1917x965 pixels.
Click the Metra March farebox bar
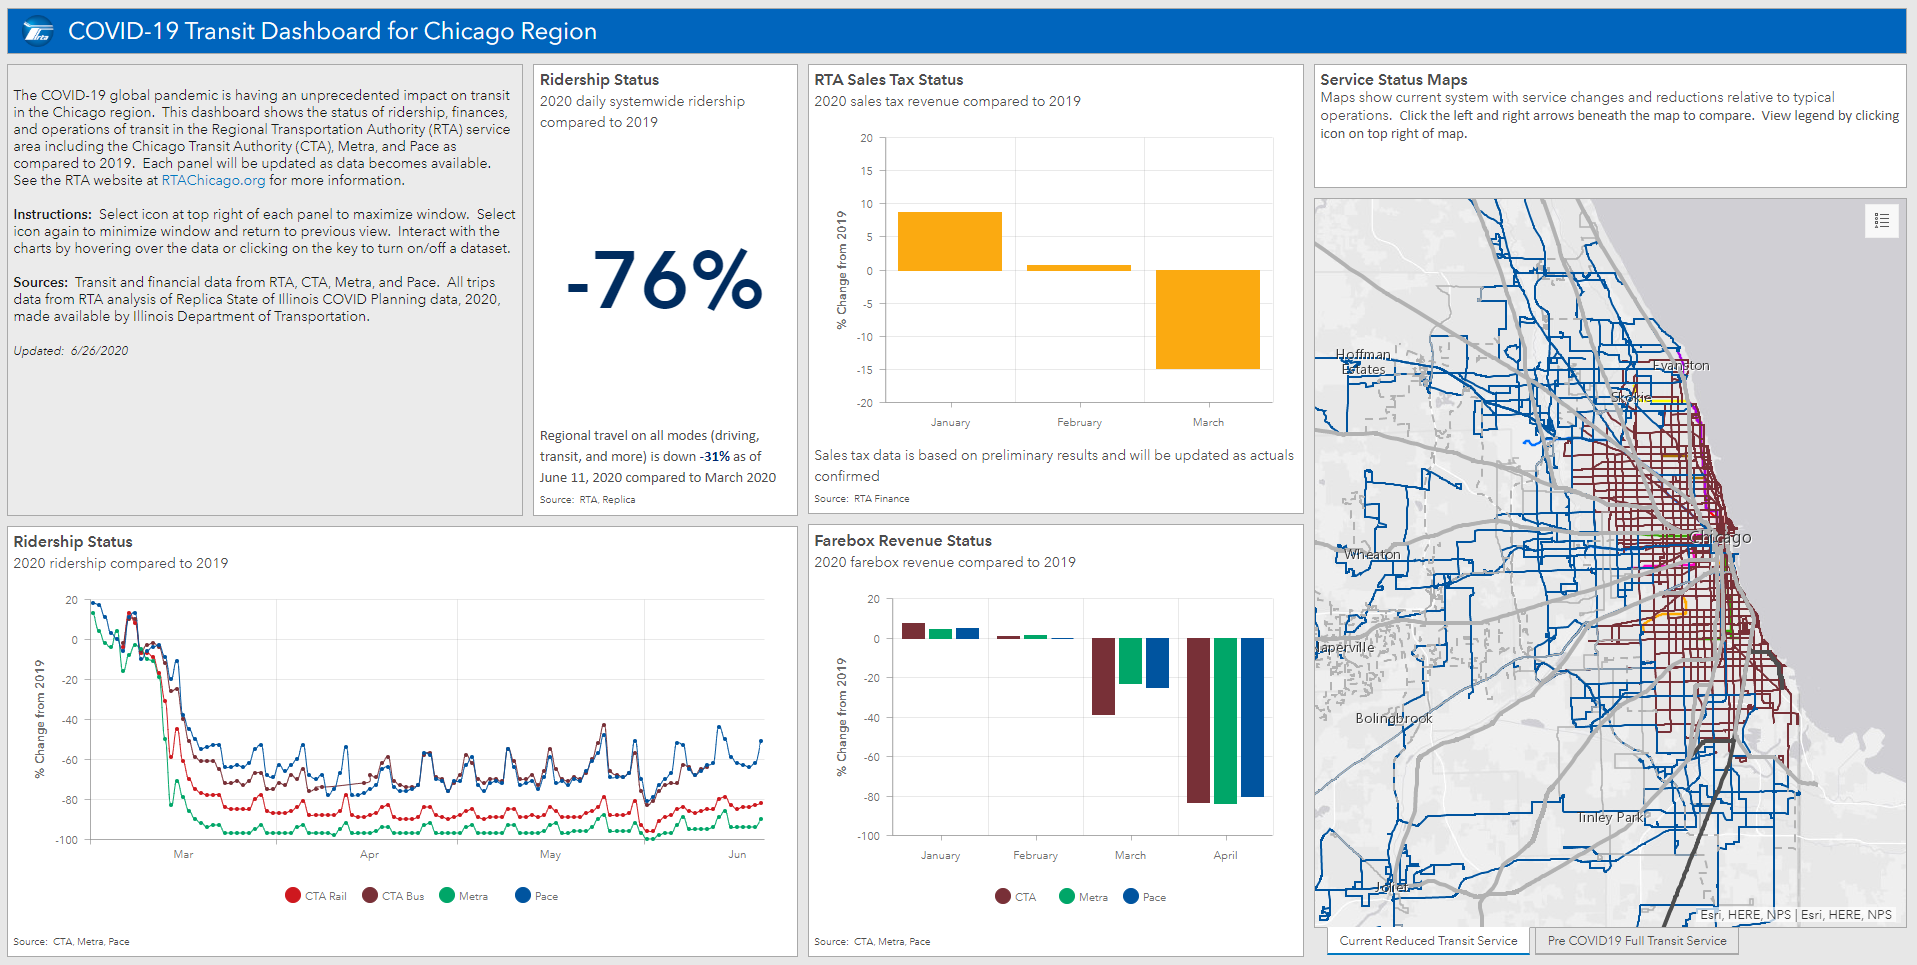pyautogui.click(x=1130, y=661)
